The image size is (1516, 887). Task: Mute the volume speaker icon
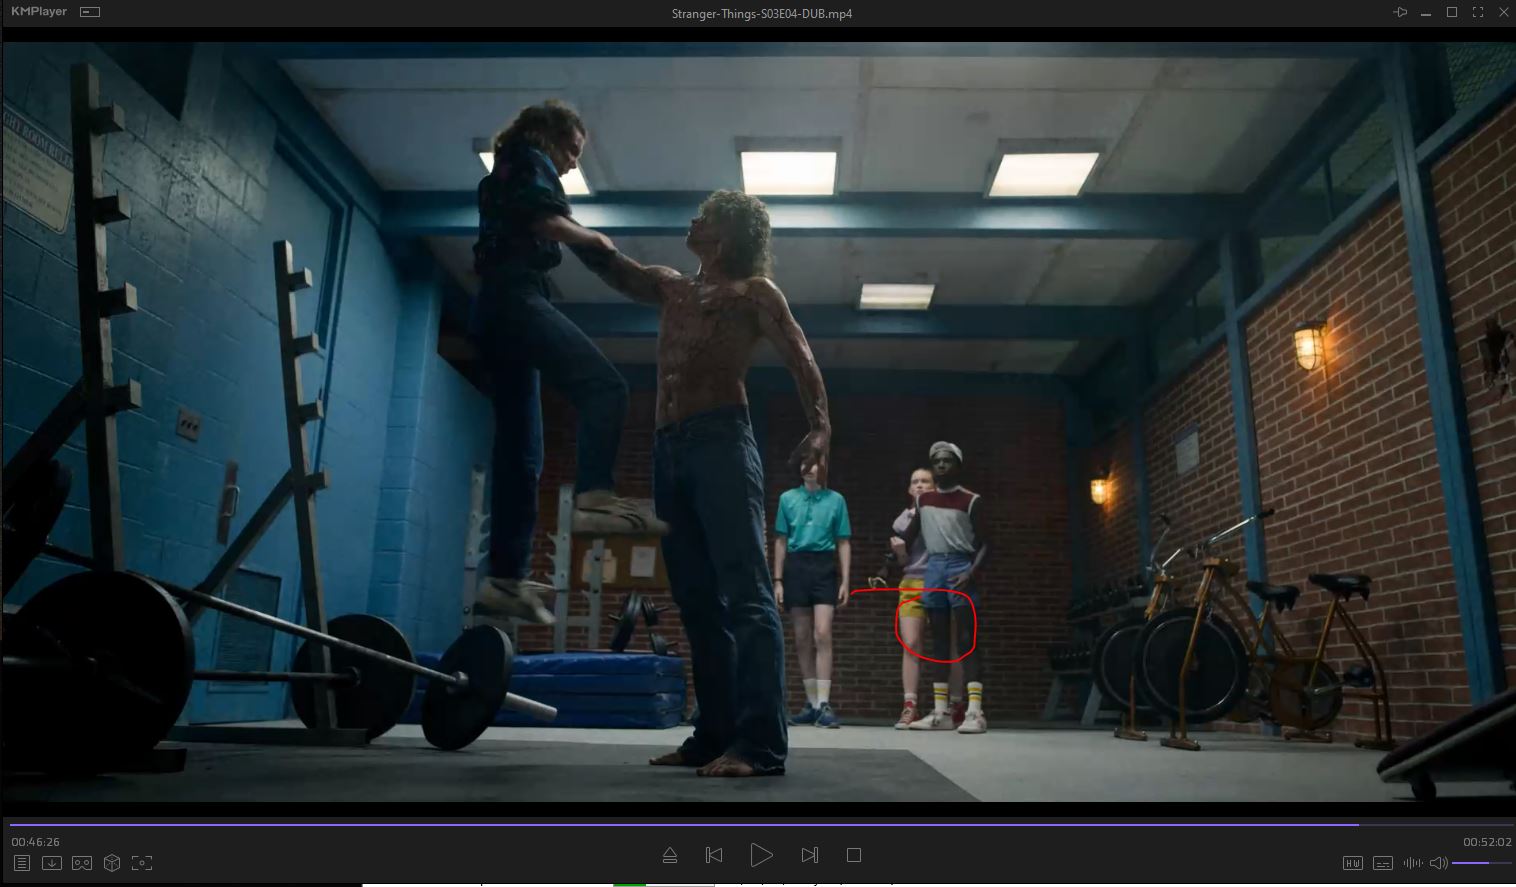click(1438, 863)
